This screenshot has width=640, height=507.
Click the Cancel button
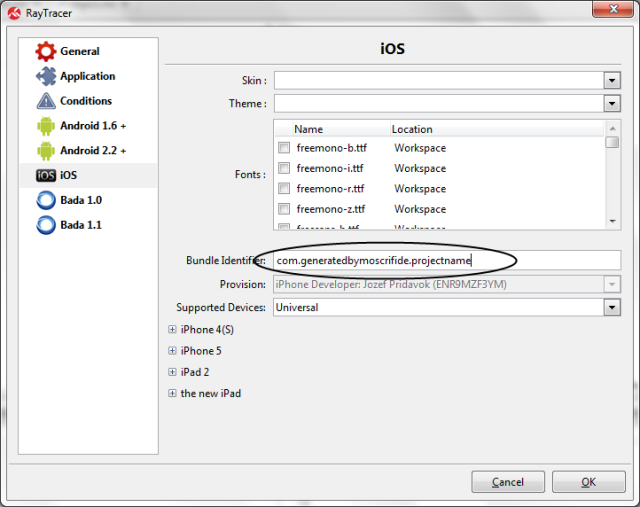(x=508, y=482)
